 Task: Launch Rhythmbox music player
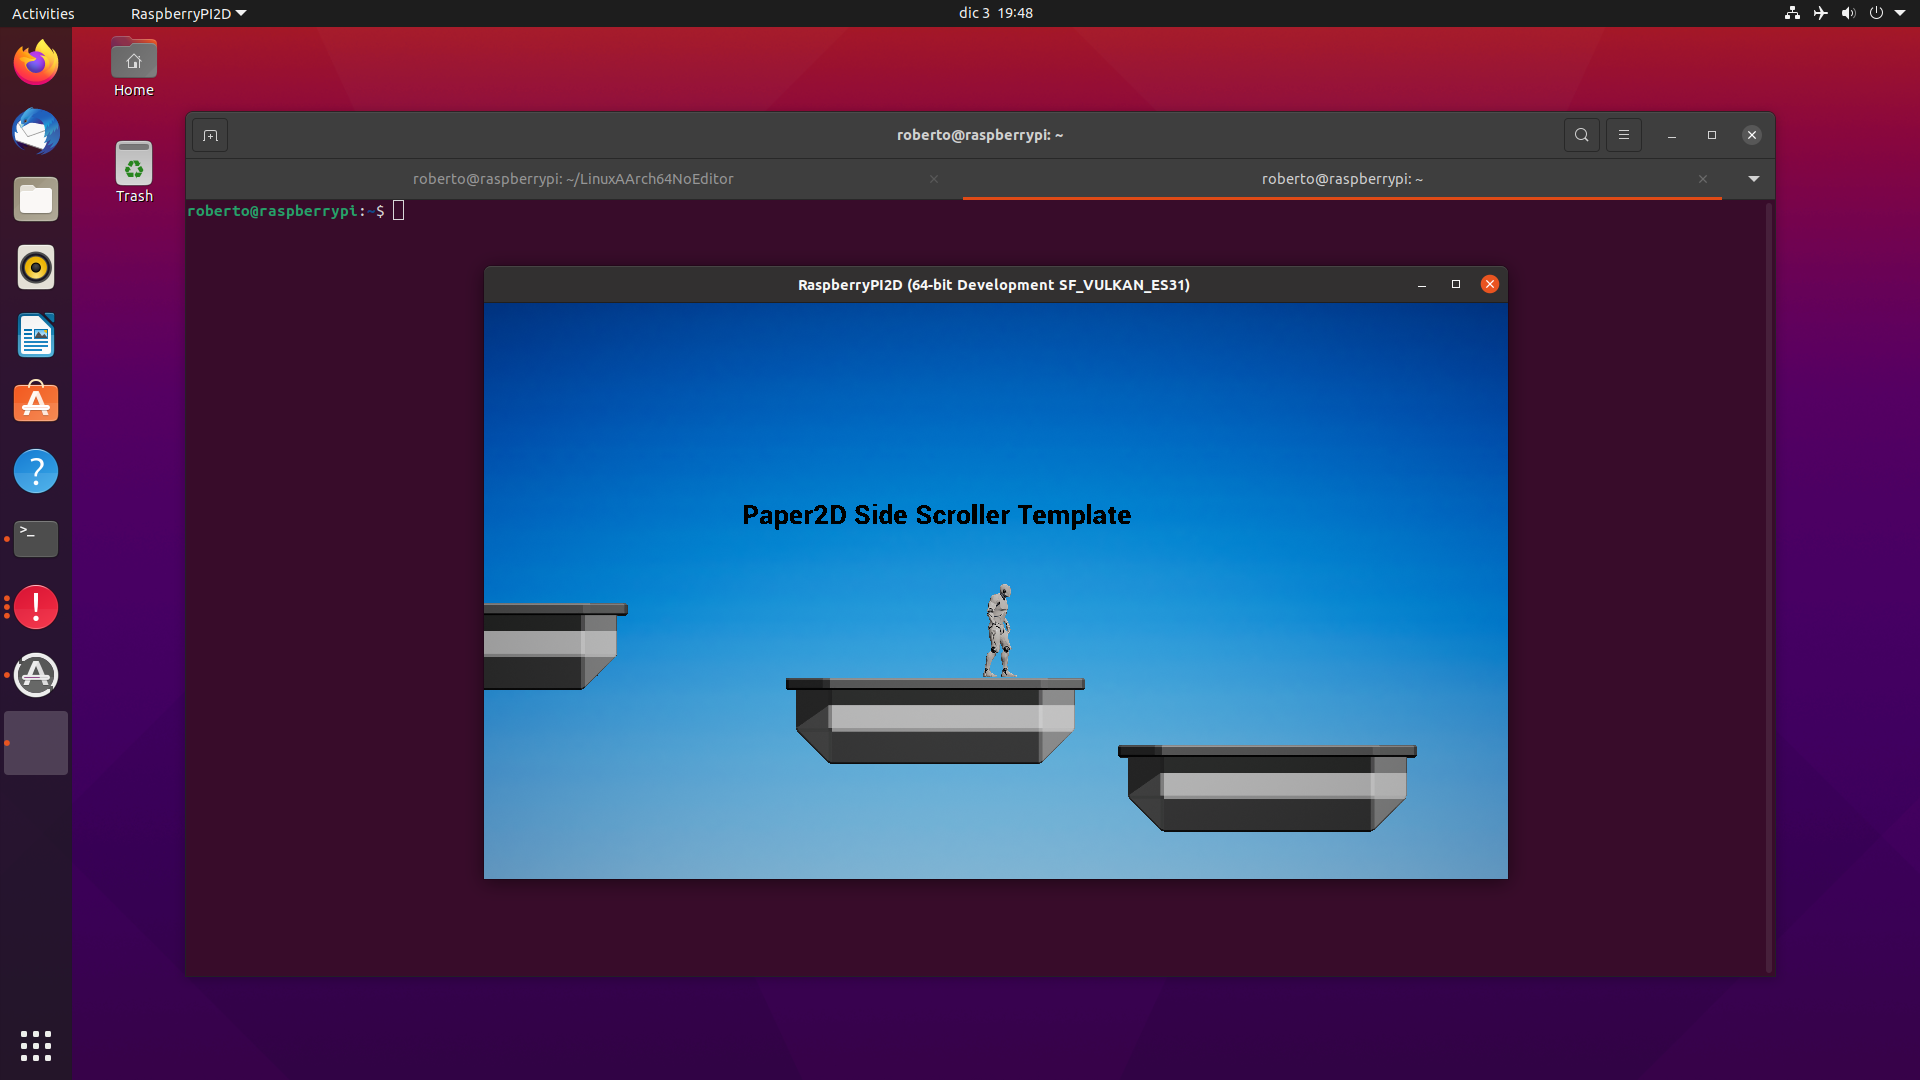36,267
